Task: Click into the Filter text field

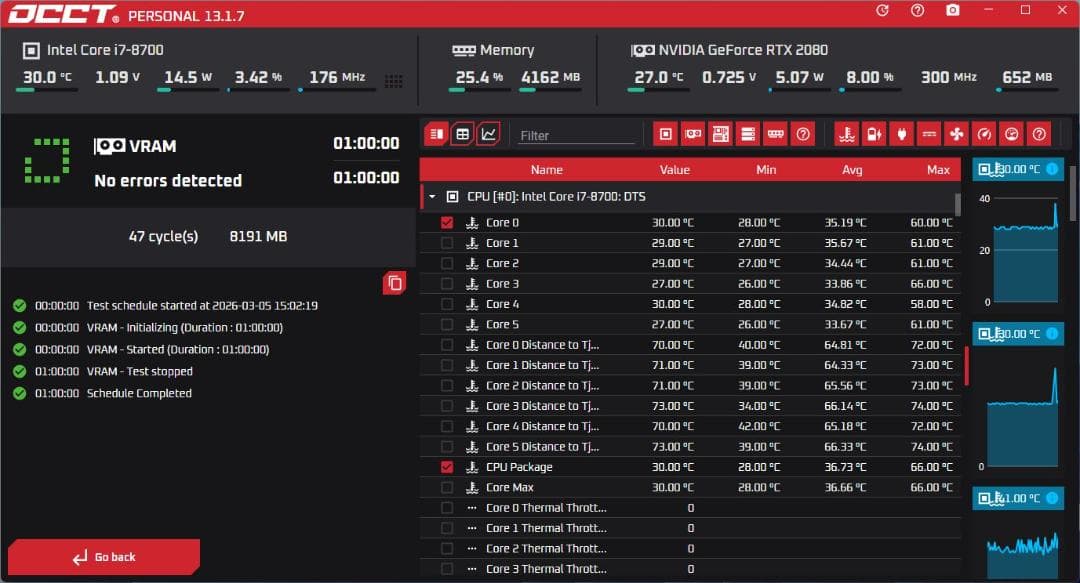Action: pos(576,135)
